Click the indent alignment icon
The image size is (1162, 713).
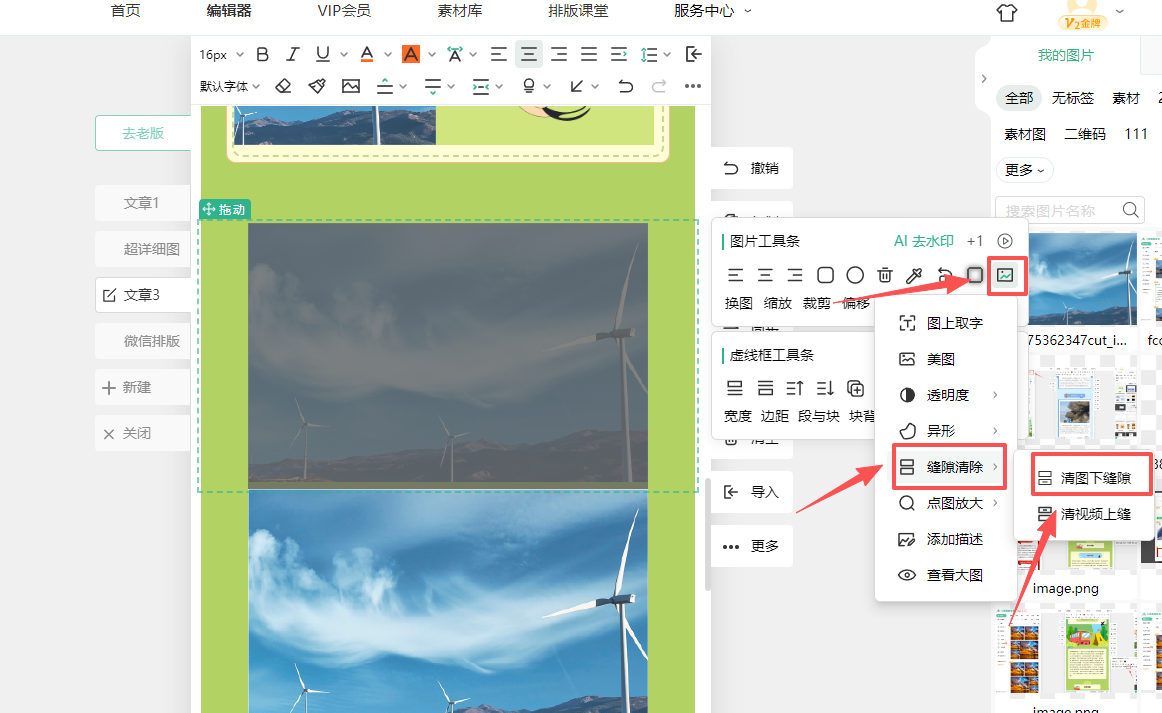pos(619,54)
